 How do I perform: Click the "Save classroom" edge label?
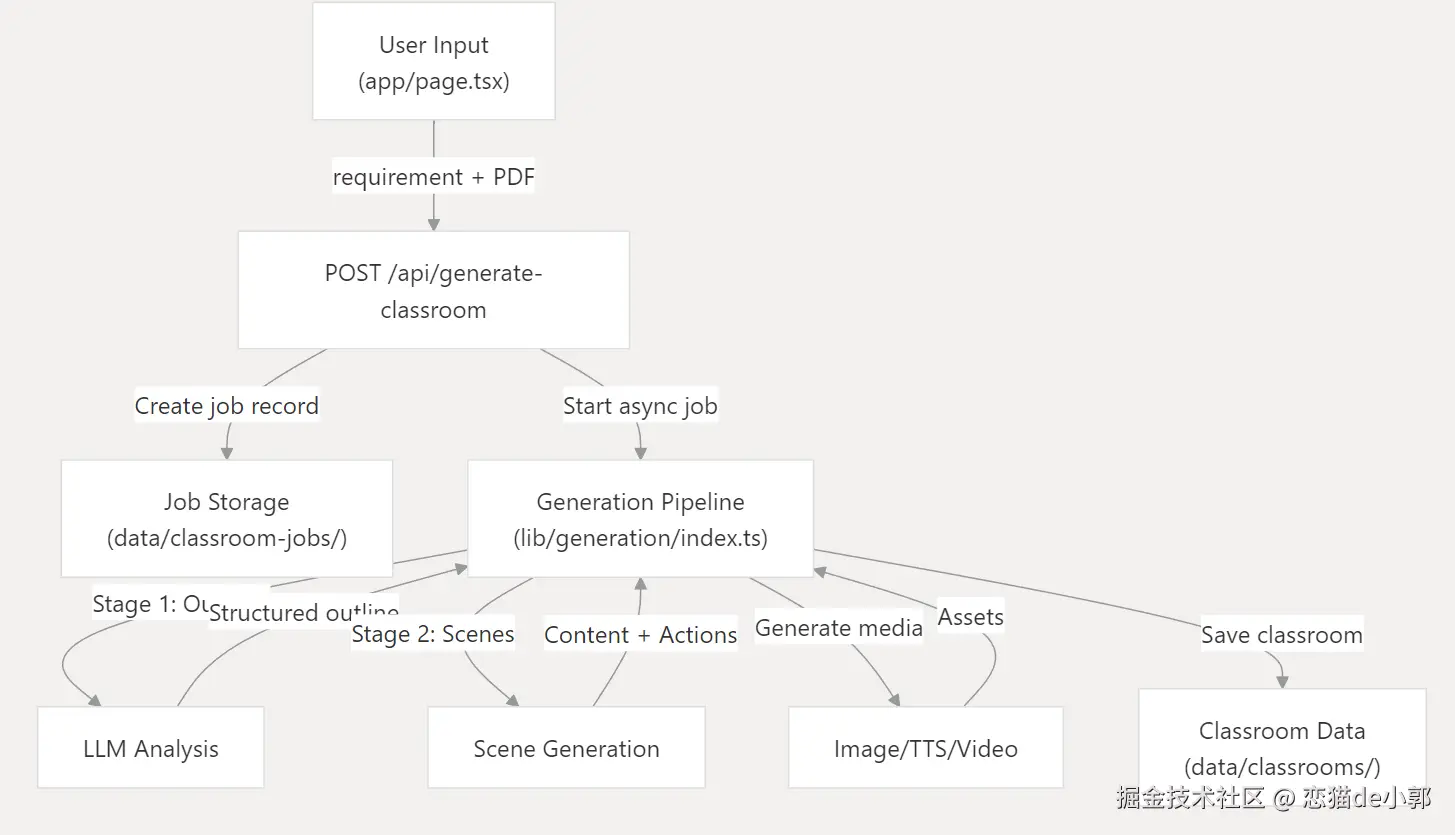pyautogui.click(x=1281, y=634)
